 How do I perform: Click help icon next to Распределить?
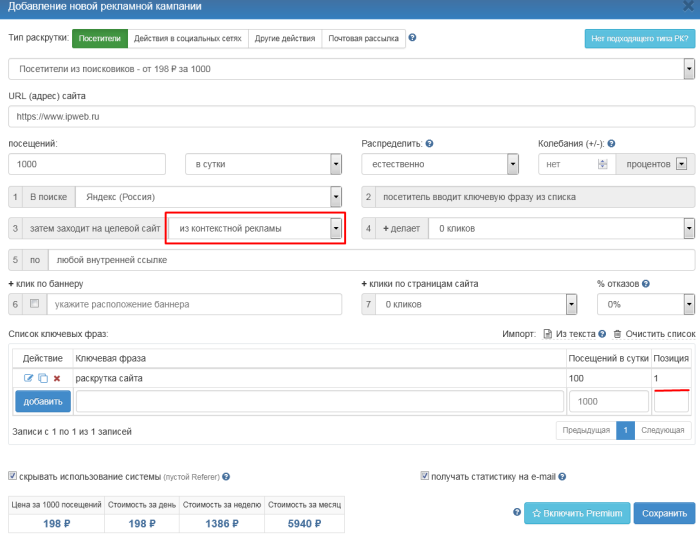pyautogui.click(x=429, y=143)
